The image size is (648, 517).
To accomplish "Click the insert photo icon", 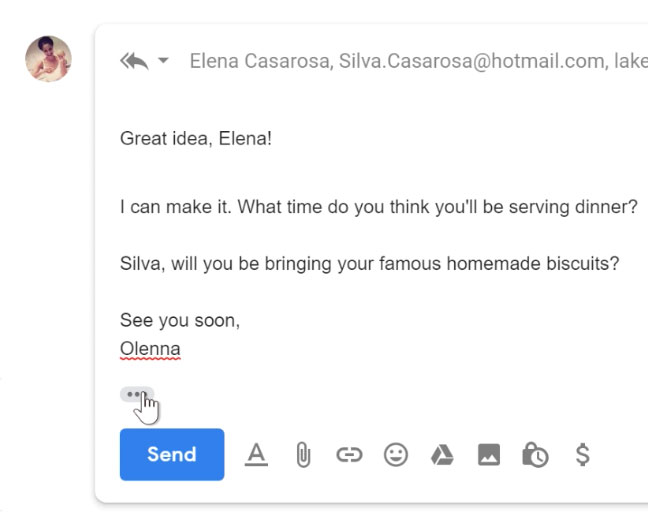I will (x=488, y=455).
